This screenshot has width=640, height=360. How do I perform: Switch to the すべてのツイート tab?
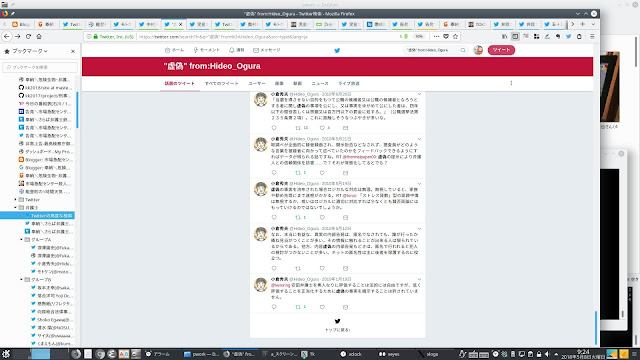(222, 83)
